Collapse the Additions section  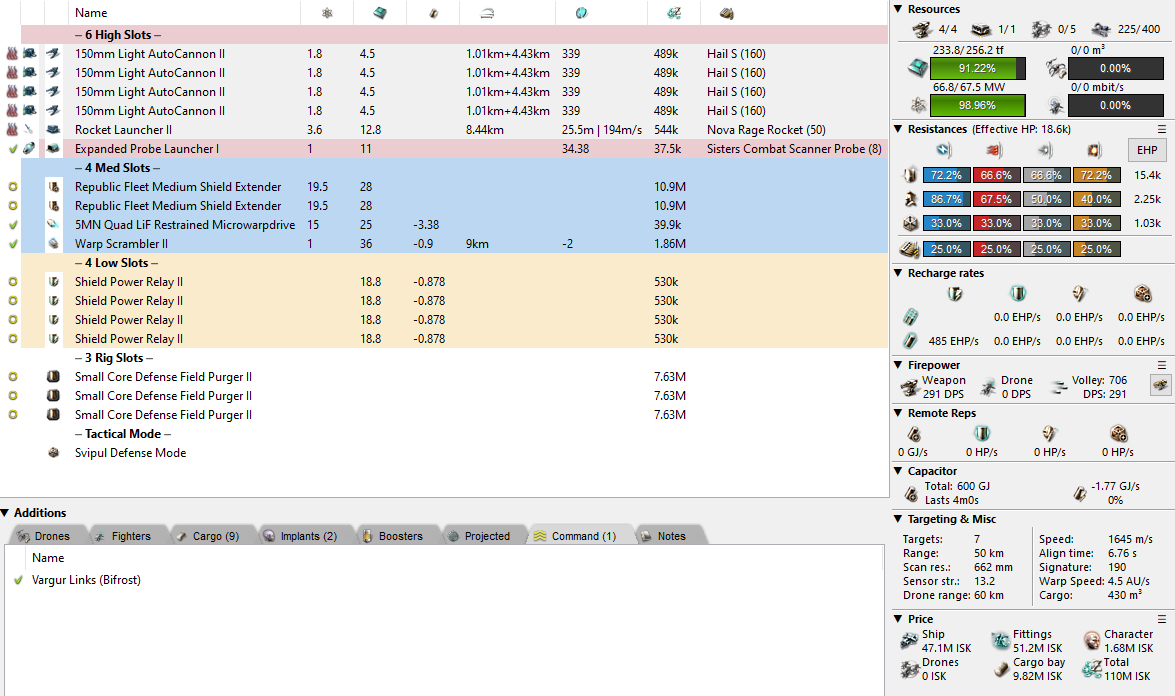[x=6, y=513]
